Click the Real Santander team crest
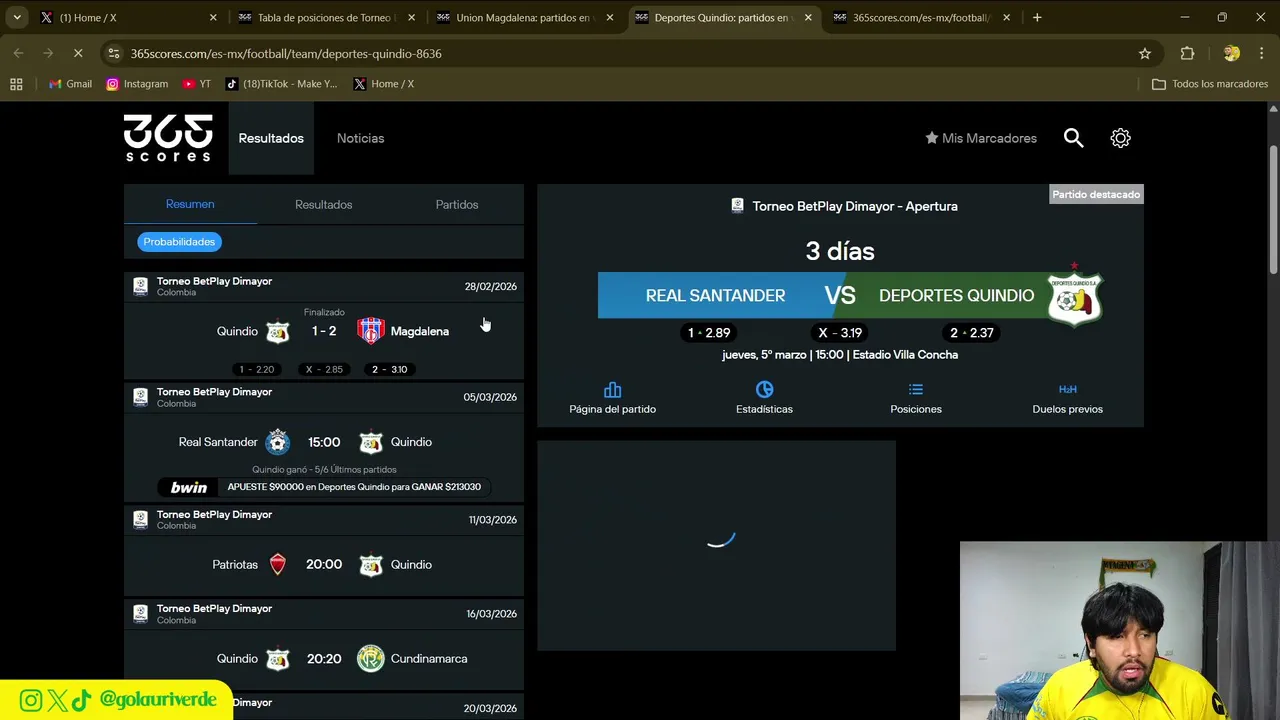The height and width of the screenshot is (720, 1280). pyautogui.click(x=277, y=442)
